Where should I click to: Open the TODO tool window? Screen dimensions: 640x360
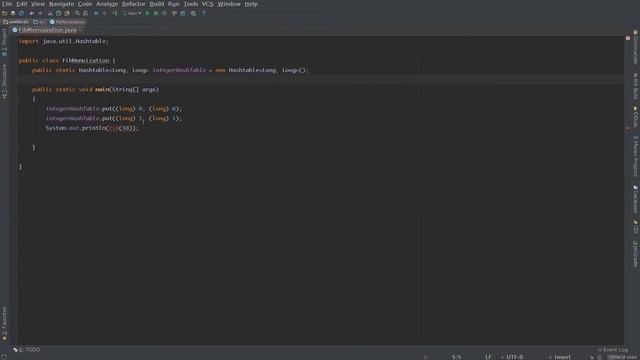point(27,350)
